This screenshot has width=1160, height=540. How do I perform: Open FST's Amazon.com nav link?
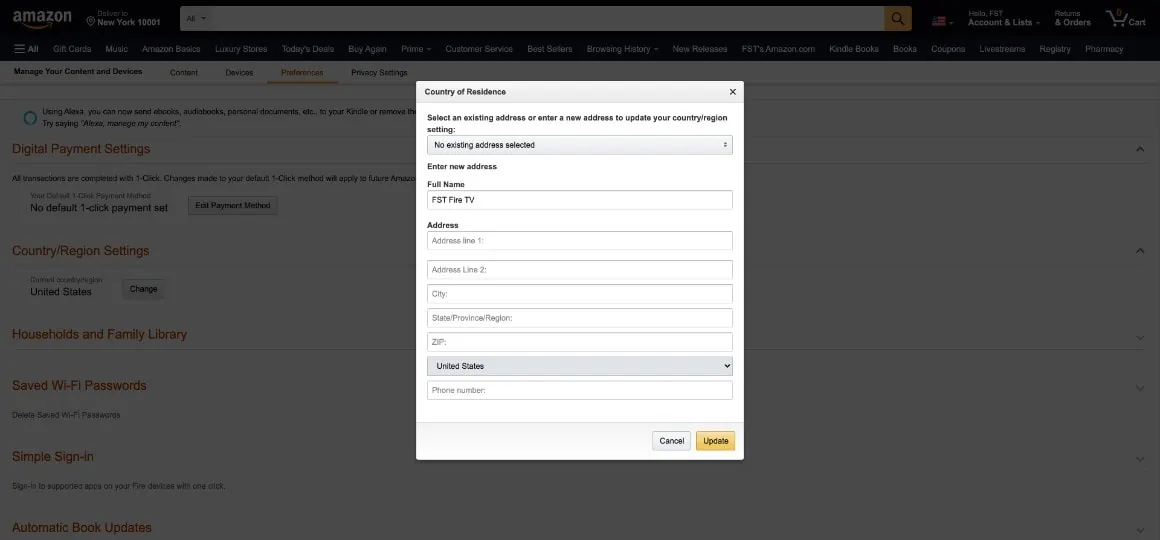coord(778,49)
